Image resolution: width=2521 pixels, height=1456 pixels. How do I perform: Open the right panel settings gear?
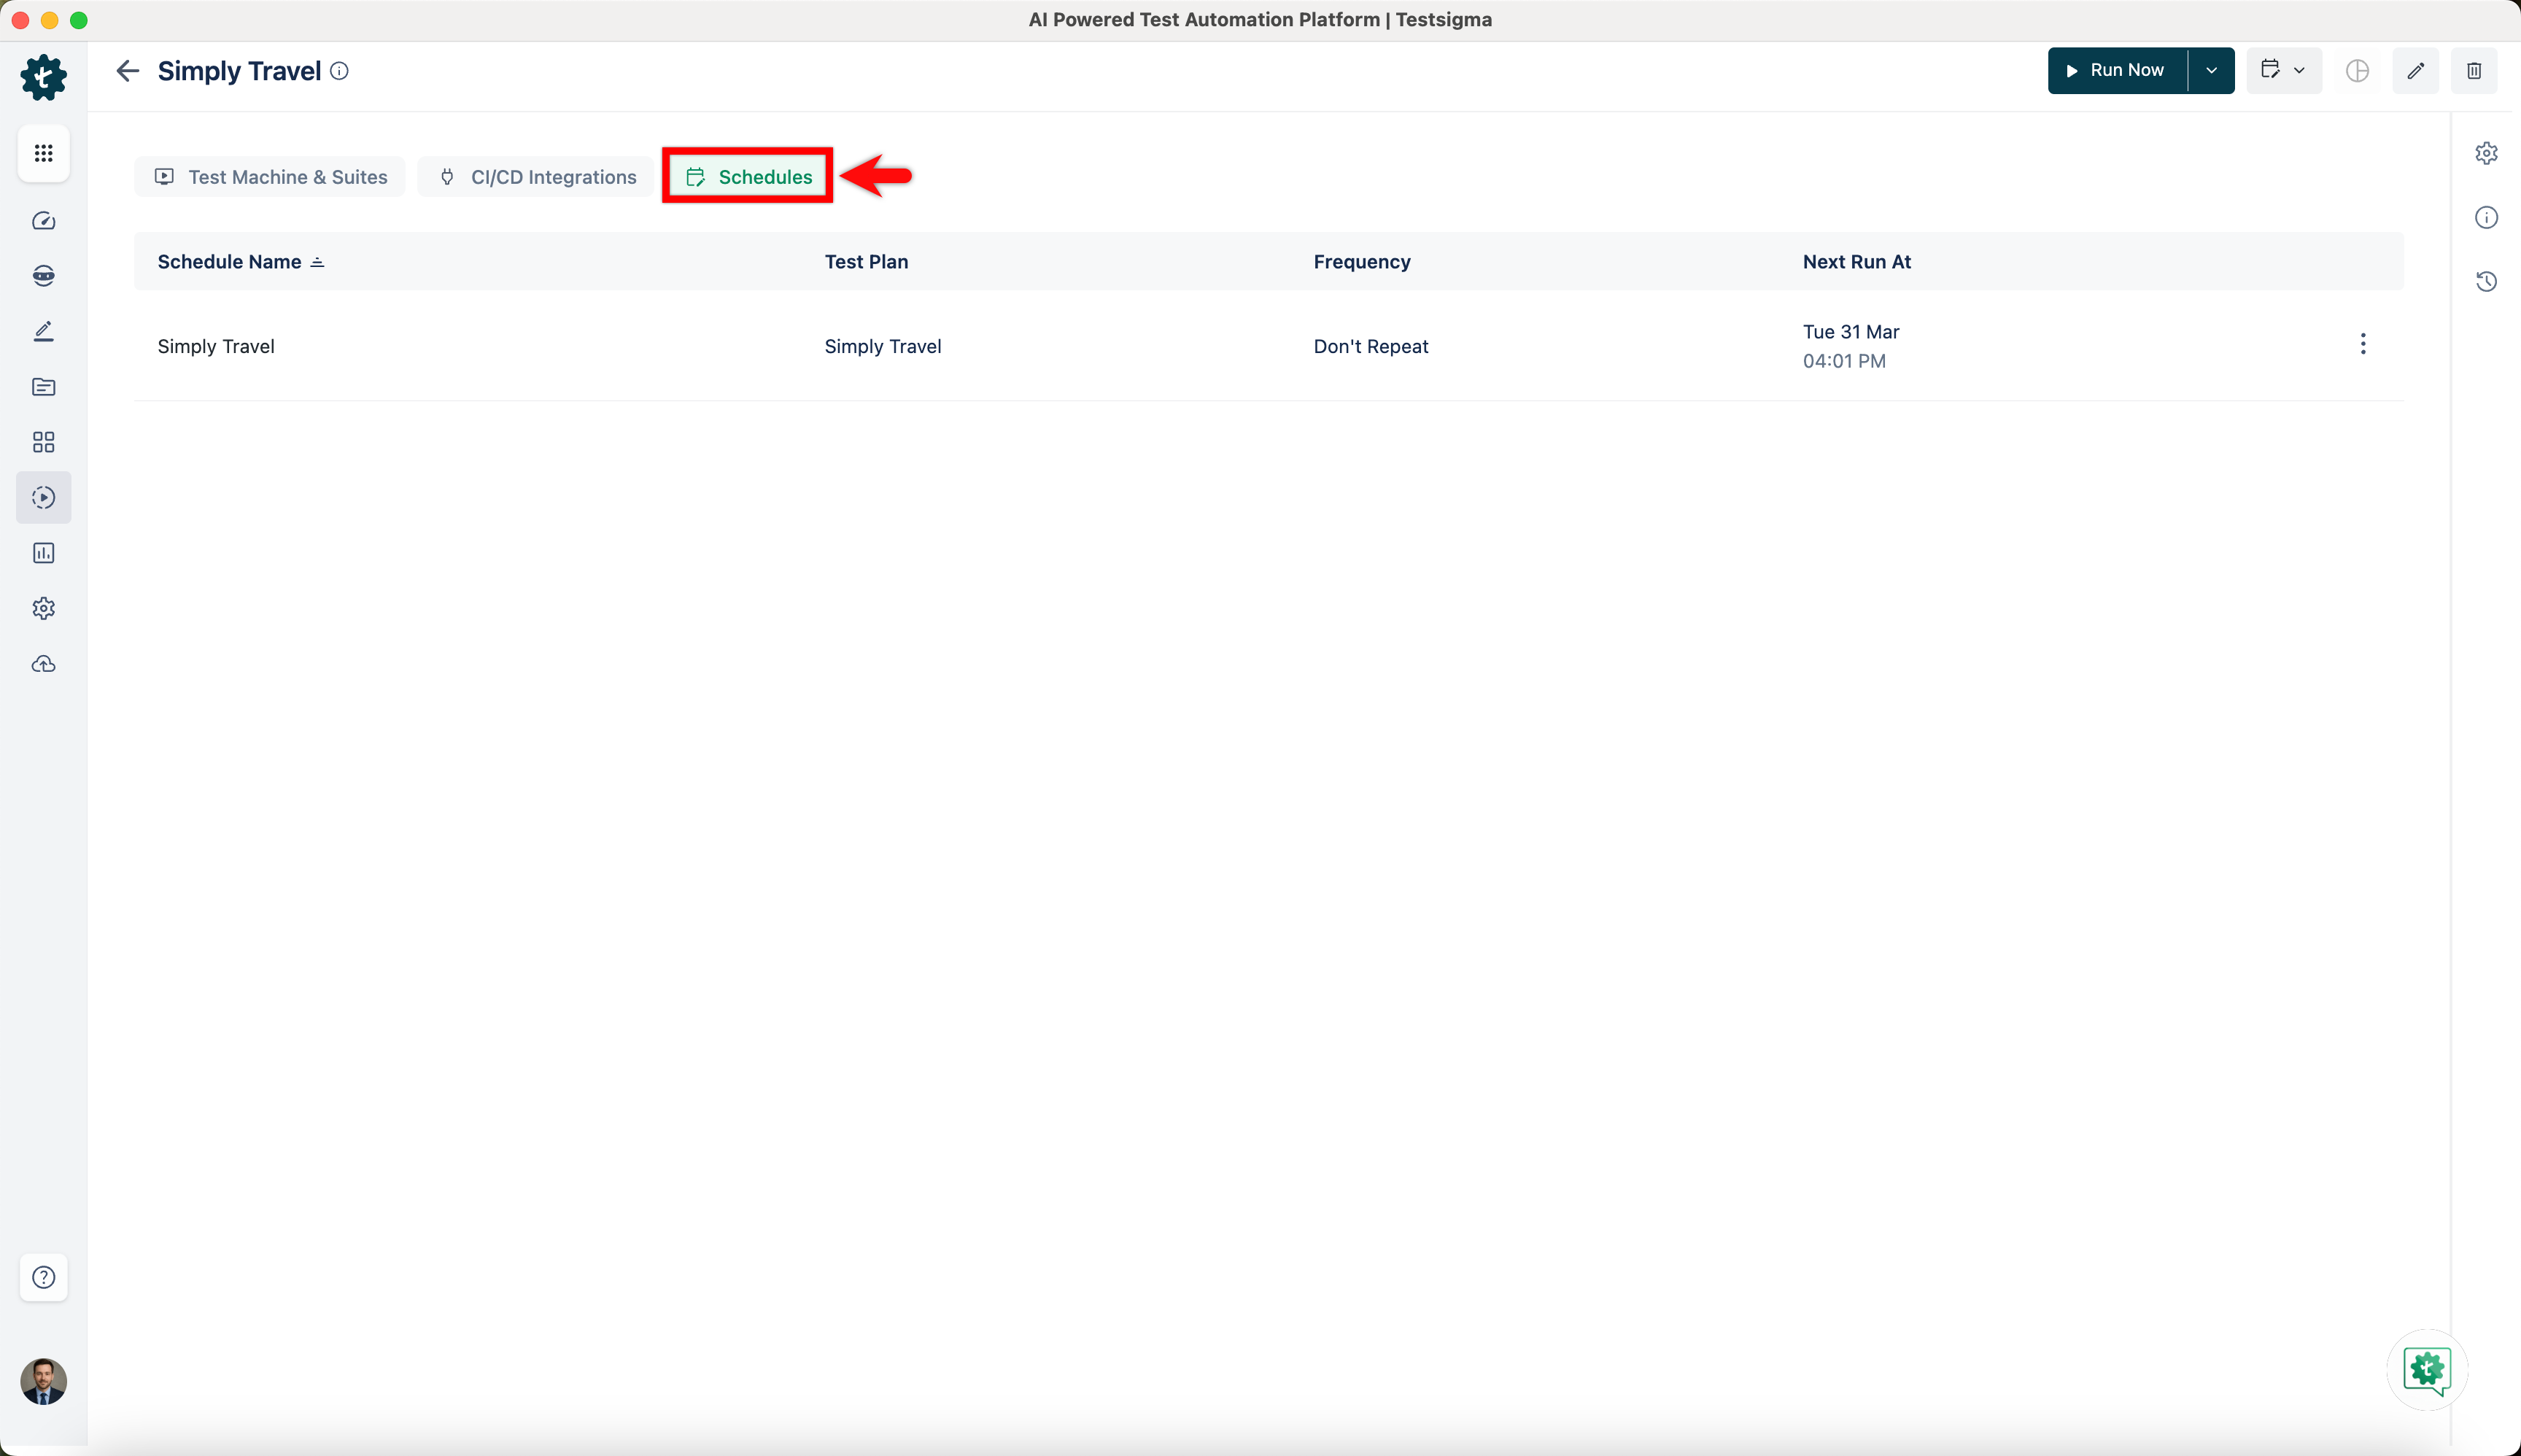(2486, 153)
